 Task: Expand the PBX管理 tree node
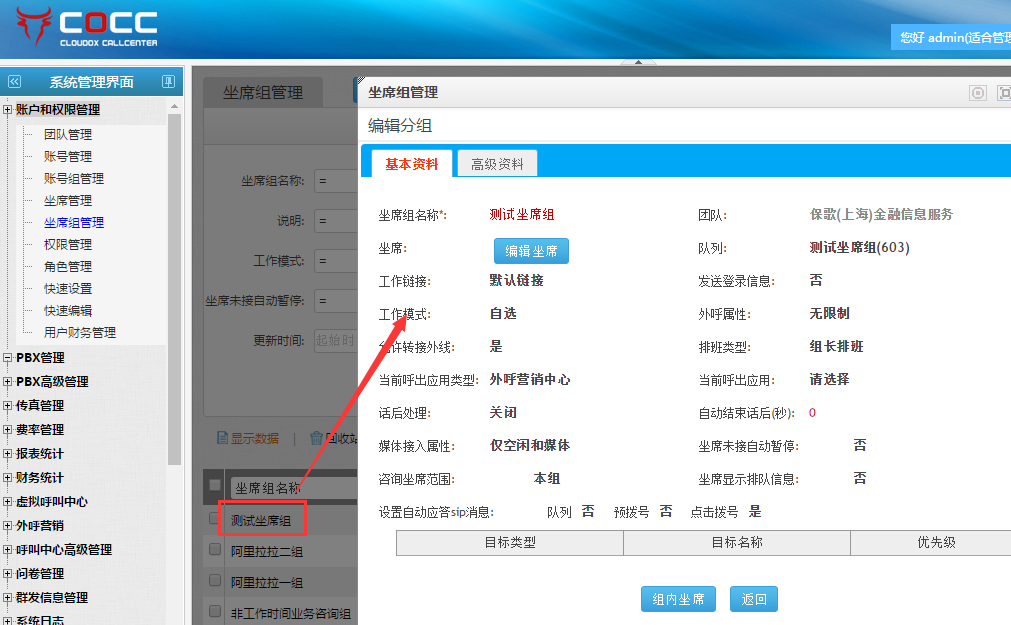(x=9, y=358)
